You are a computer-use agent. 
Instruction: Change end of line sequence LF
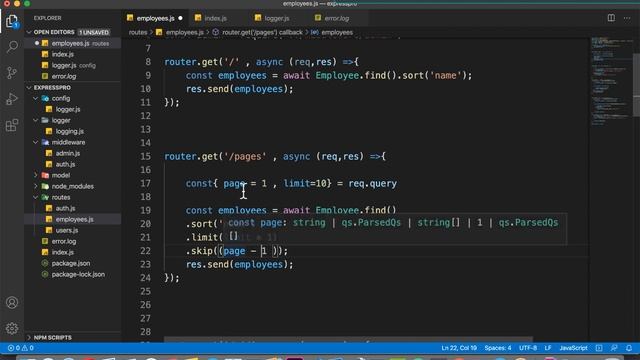coord(548,348)
